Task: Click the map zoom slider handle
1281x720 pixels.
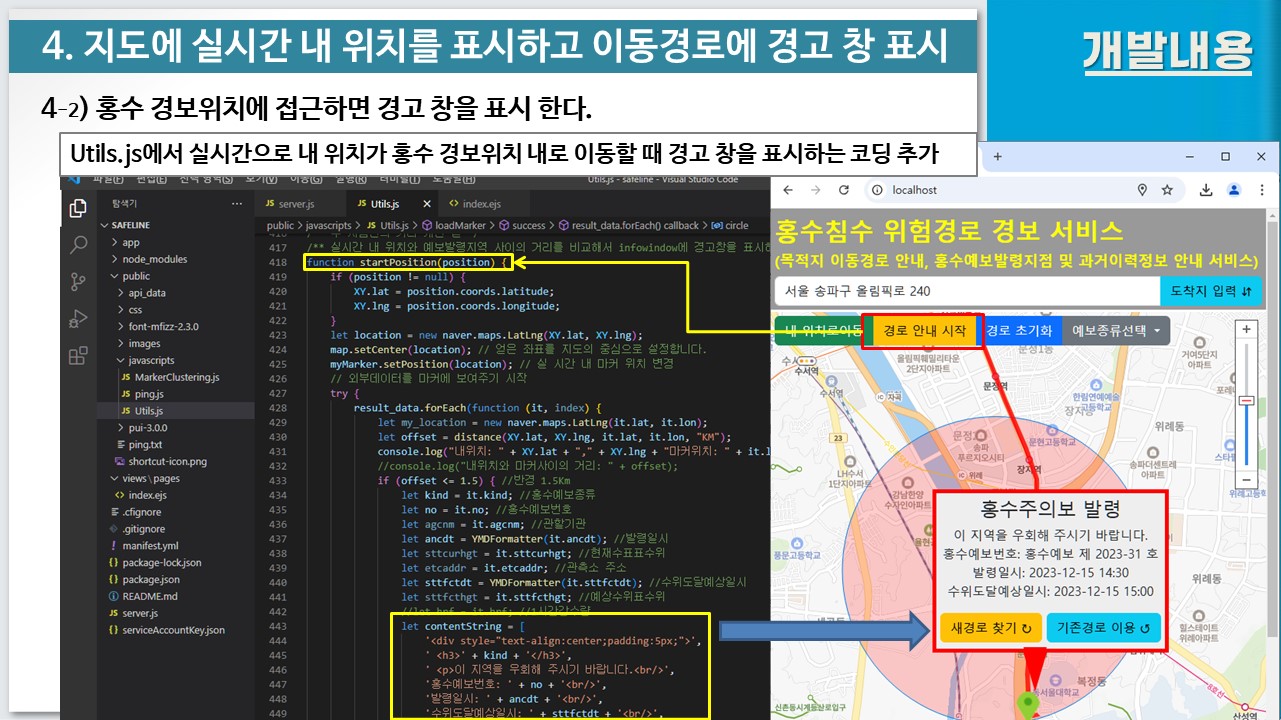Action: coord(1245,401)
